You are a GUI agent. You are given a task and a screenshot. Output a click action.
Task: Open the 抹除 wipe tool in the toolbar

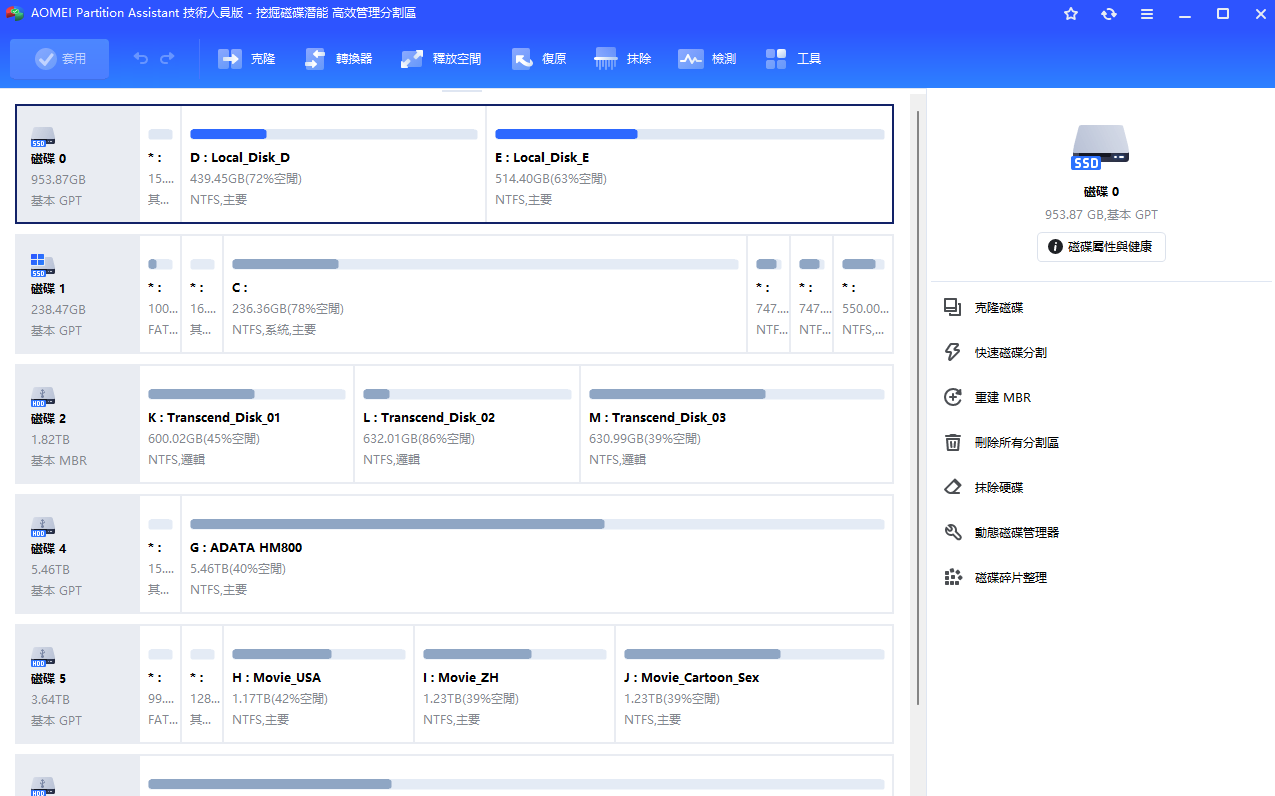[623, 59]
